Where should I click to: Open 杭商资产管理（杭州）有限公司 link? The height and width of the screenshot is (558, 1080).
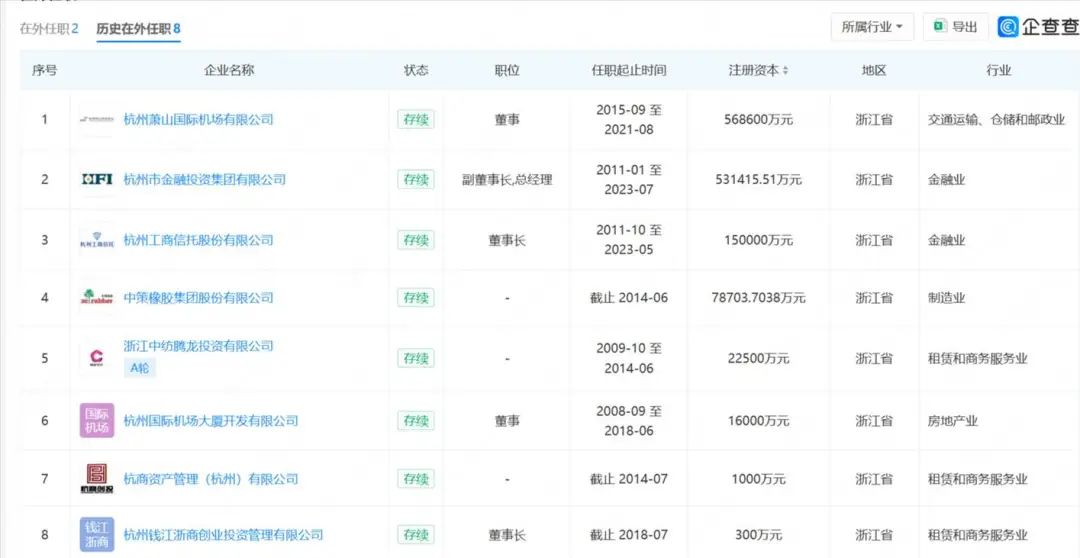click(211, 479)
